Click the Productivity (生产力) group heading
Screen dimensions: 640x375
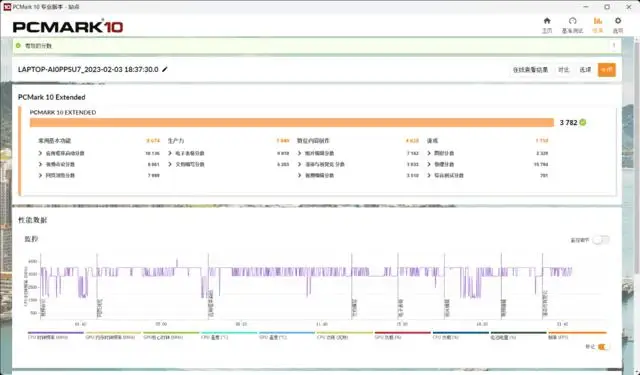tap(176, 141)
